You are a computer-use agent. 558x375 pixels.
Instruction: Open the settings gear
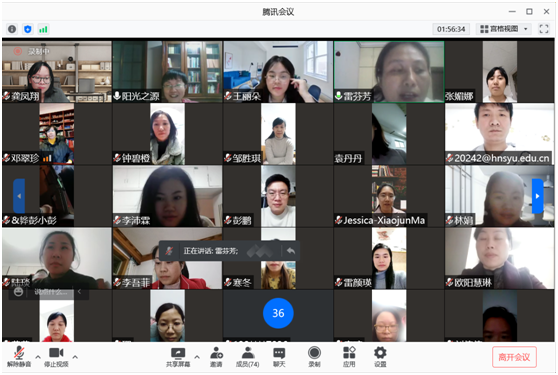tap(380, 357)
